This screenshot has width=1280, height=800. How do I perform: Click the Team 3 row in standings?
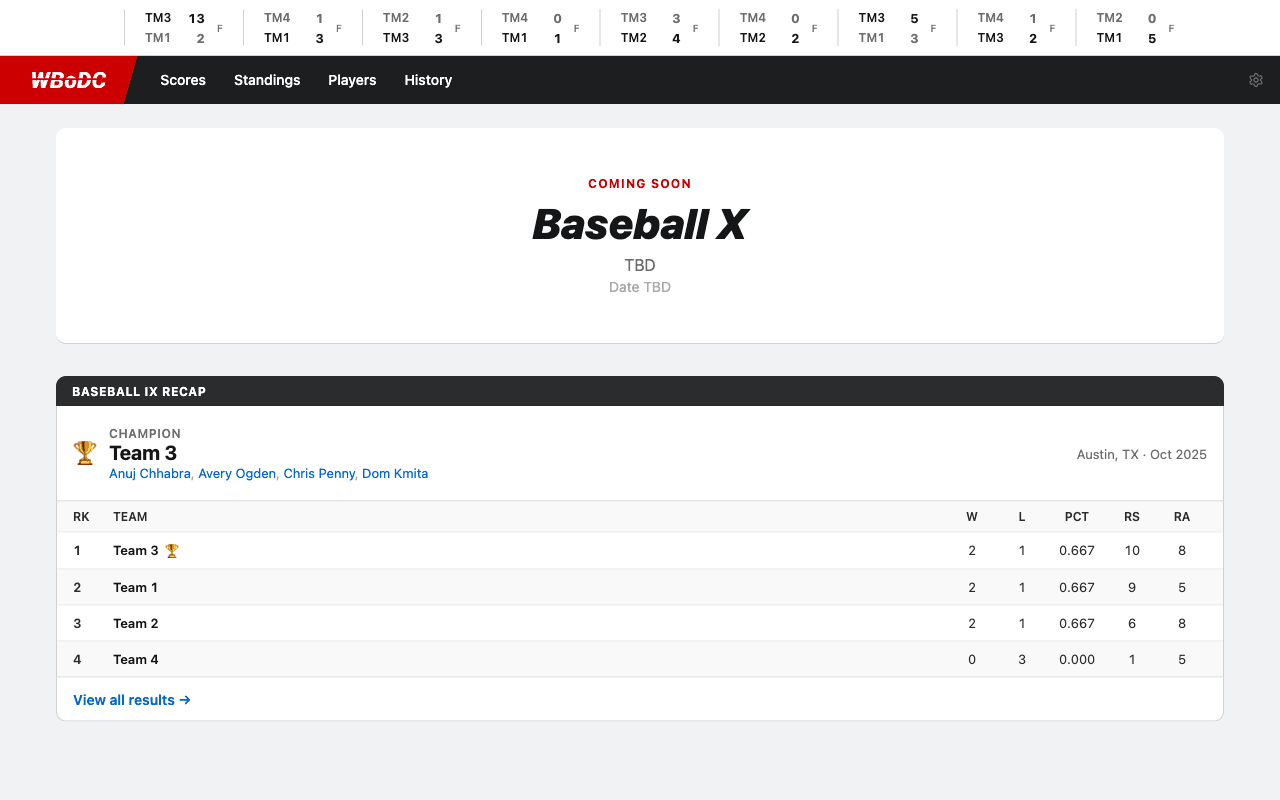coord(640,550)
